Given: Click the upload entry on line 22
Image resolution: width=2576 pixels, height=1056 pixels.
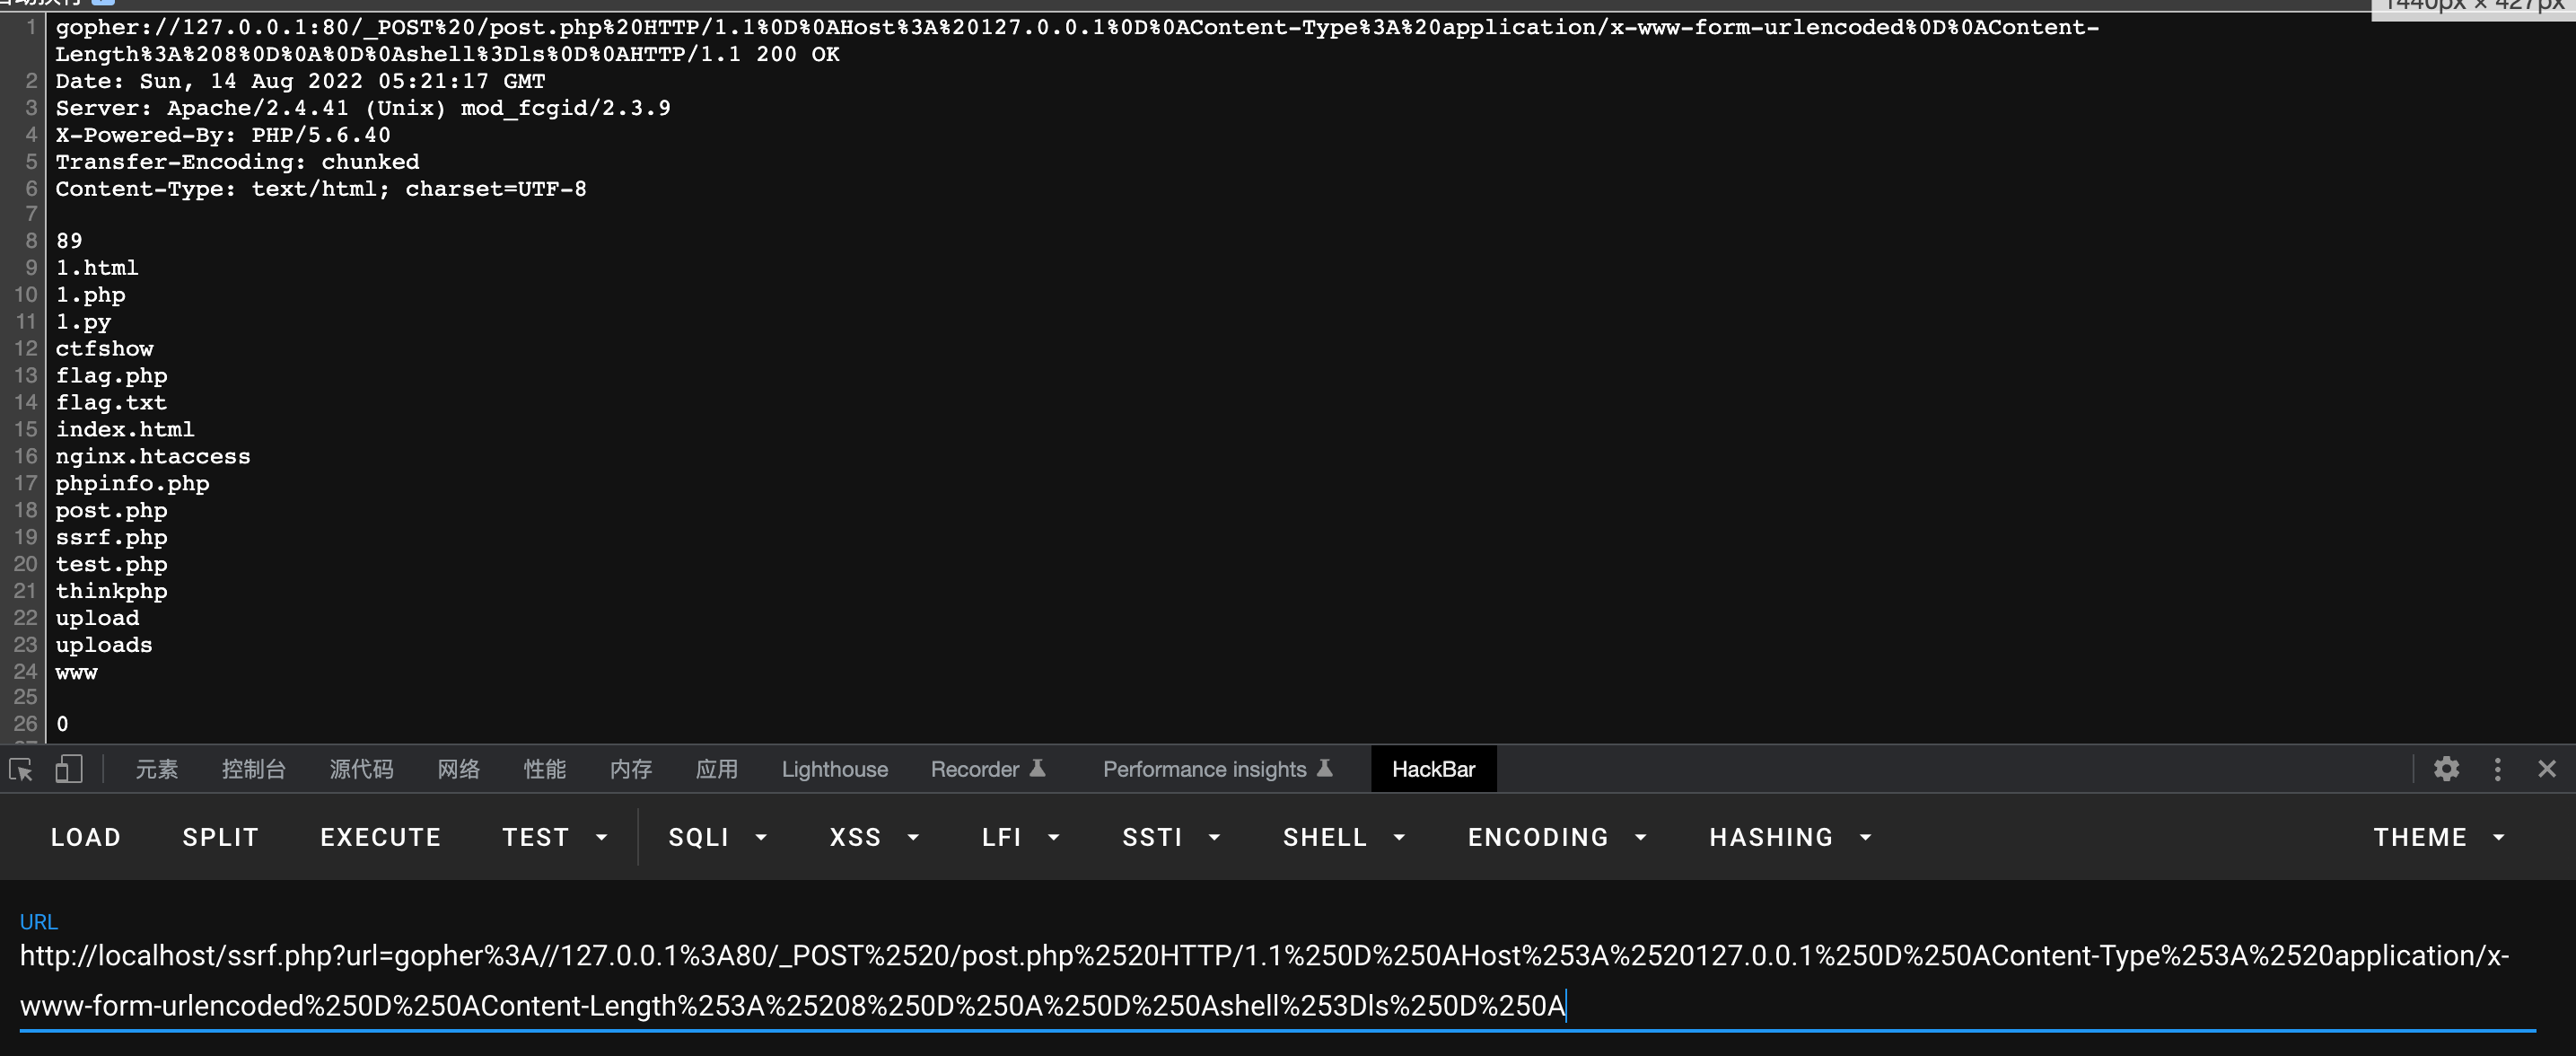Looking at the screenshot, I should [x=97, y=619].
